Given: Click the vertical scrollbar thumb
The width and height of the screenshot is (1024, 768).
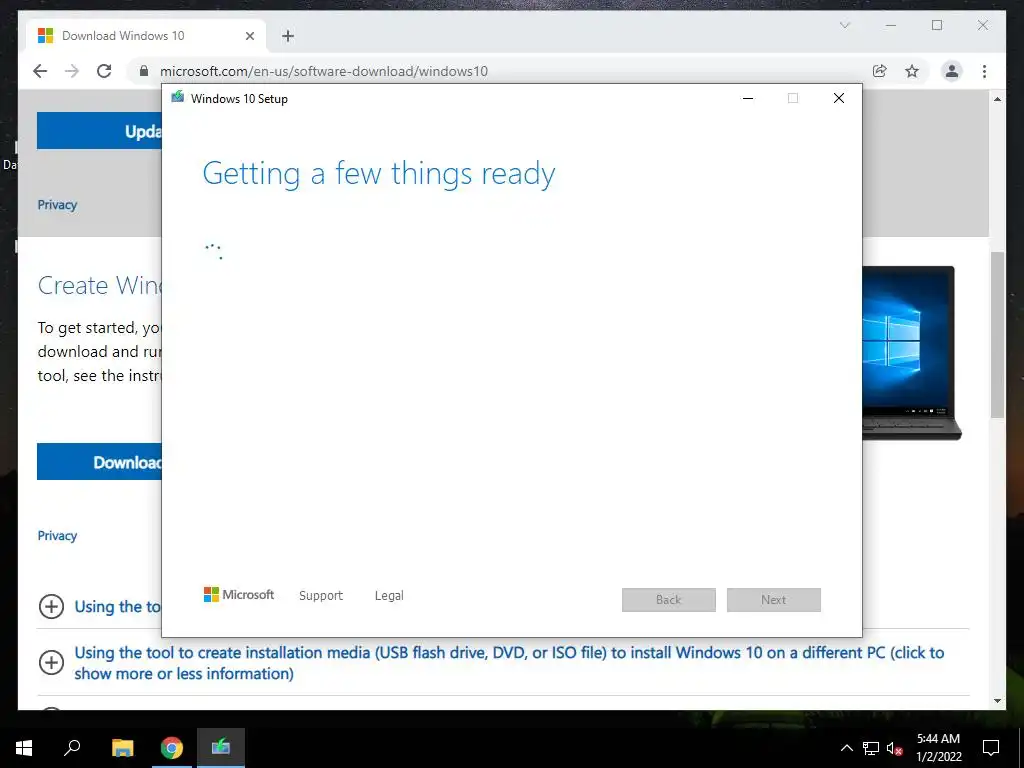Looking at the screenshot, I should [x=997, y=334].
